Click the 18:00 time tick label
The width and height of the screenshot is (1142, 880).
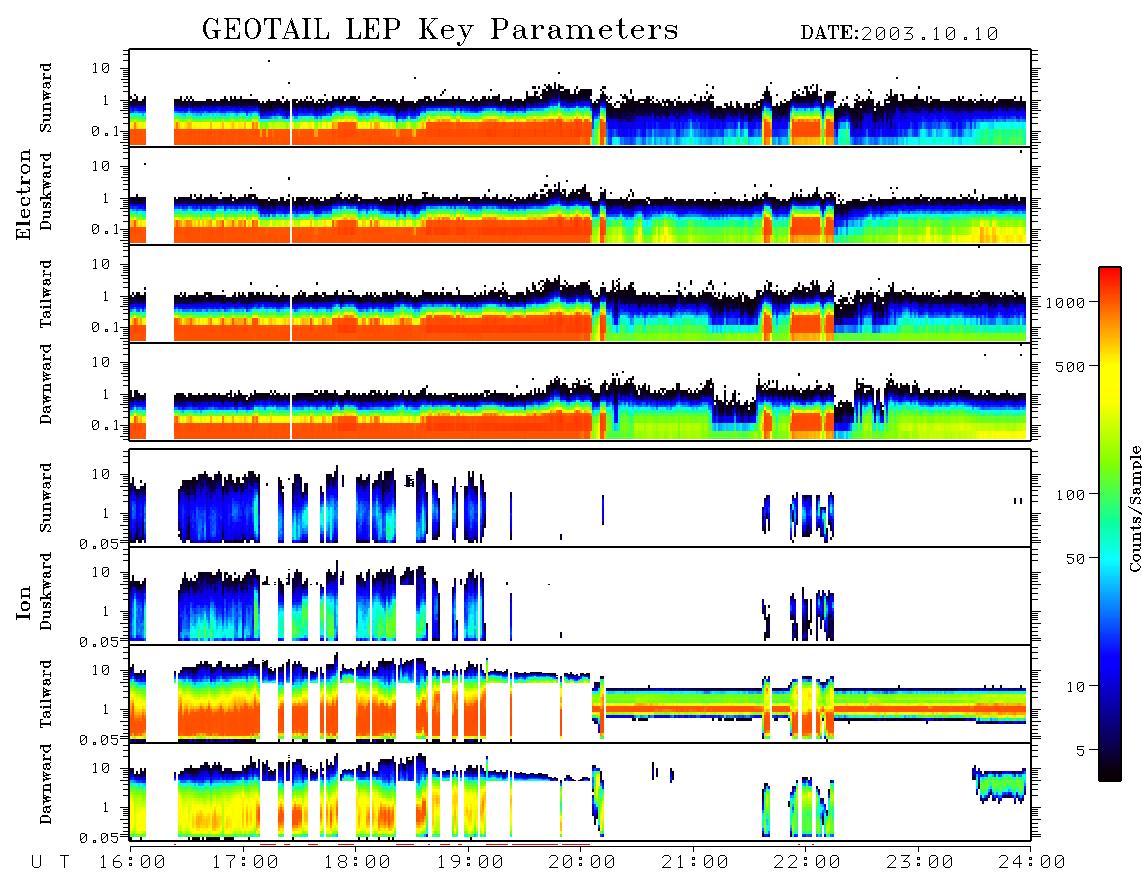[x=357, y=863]
